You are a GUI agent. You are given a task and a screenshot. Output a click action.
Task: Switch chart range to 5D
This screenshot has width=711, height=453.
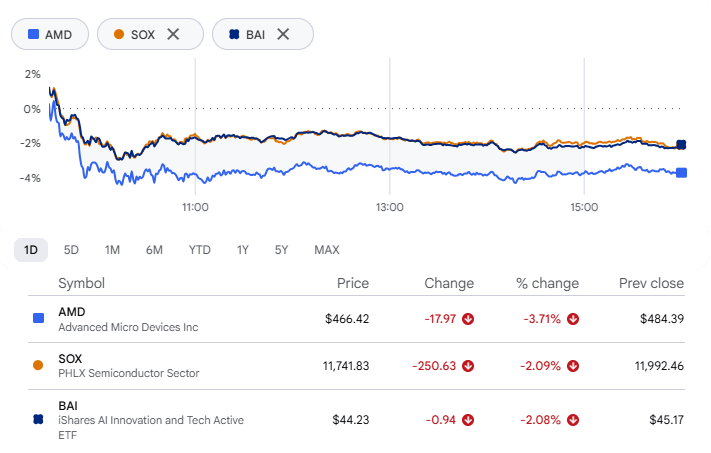(71, 250)
